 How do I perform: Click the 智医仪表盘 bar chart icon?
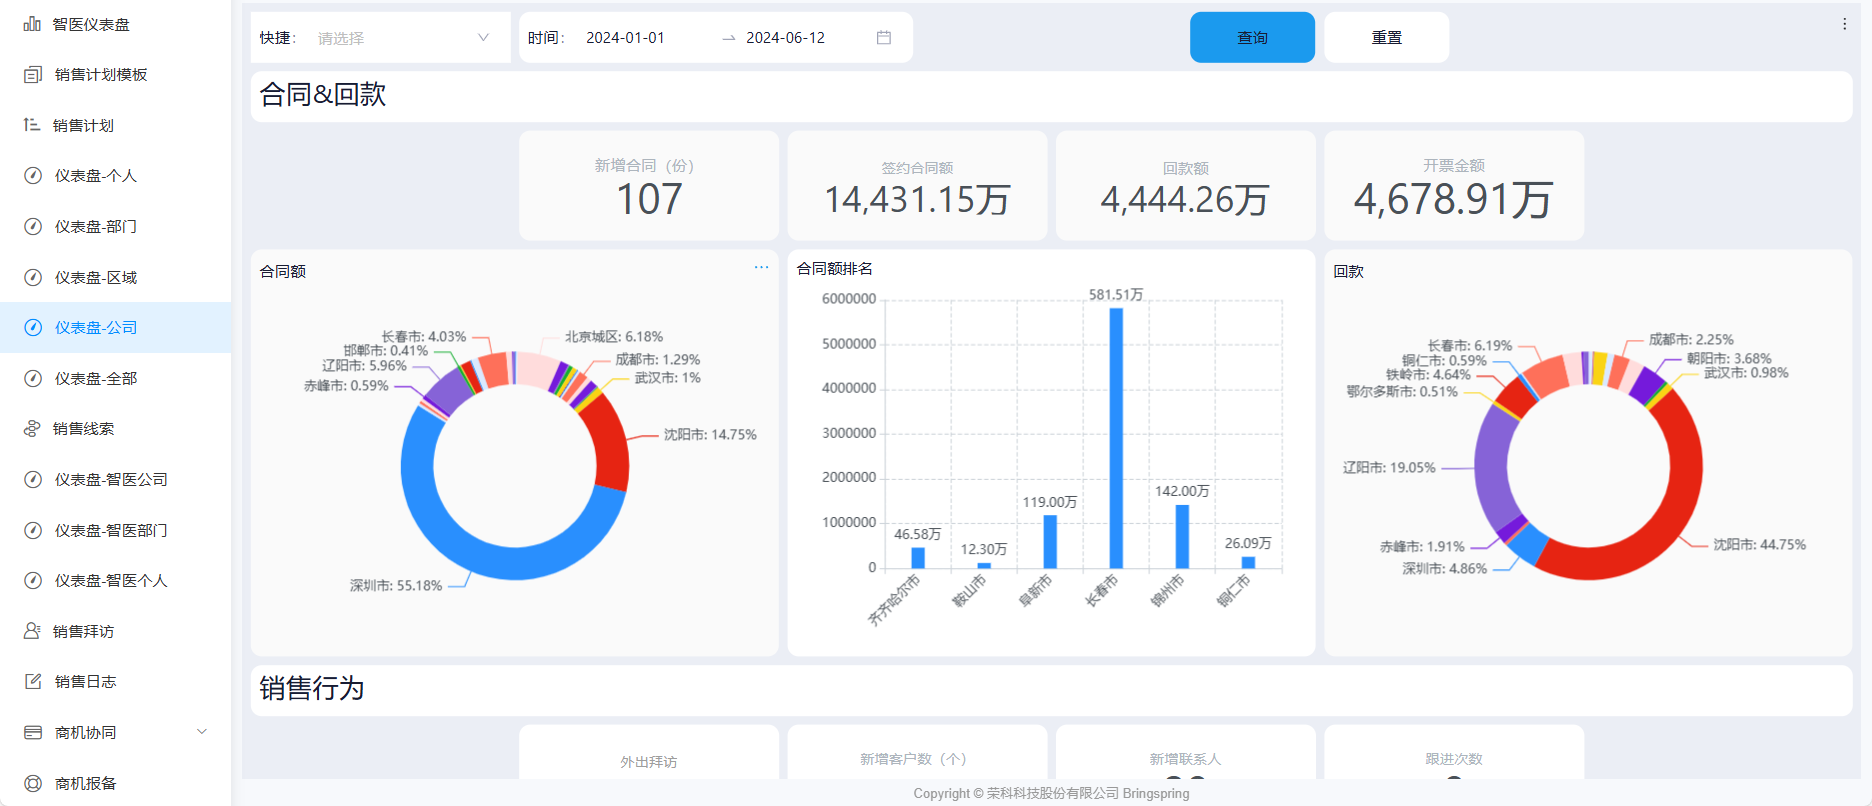32,24
